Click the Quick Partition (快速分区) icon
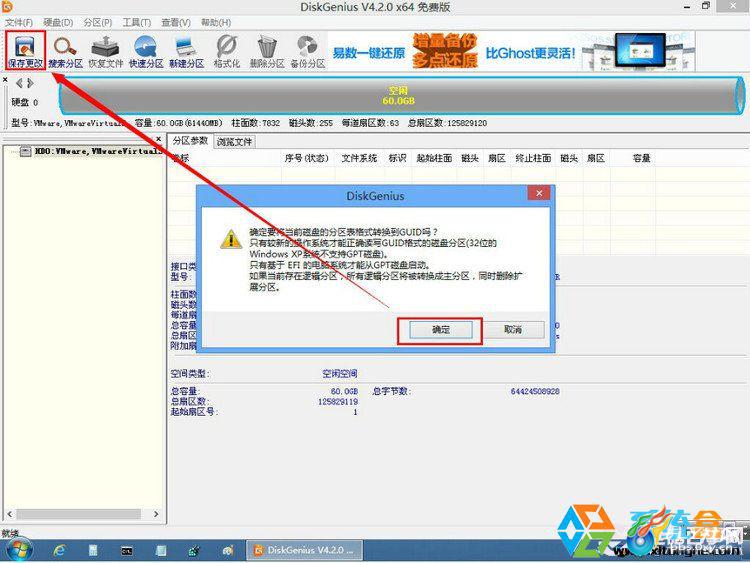 [146, 52]
